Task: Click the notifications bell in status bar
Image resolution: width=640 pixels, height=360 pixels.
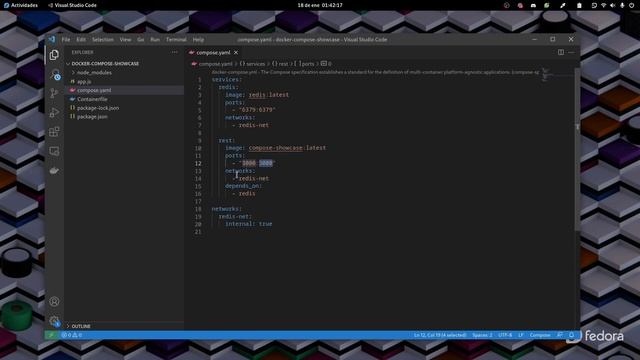Action: click(571, 335)
